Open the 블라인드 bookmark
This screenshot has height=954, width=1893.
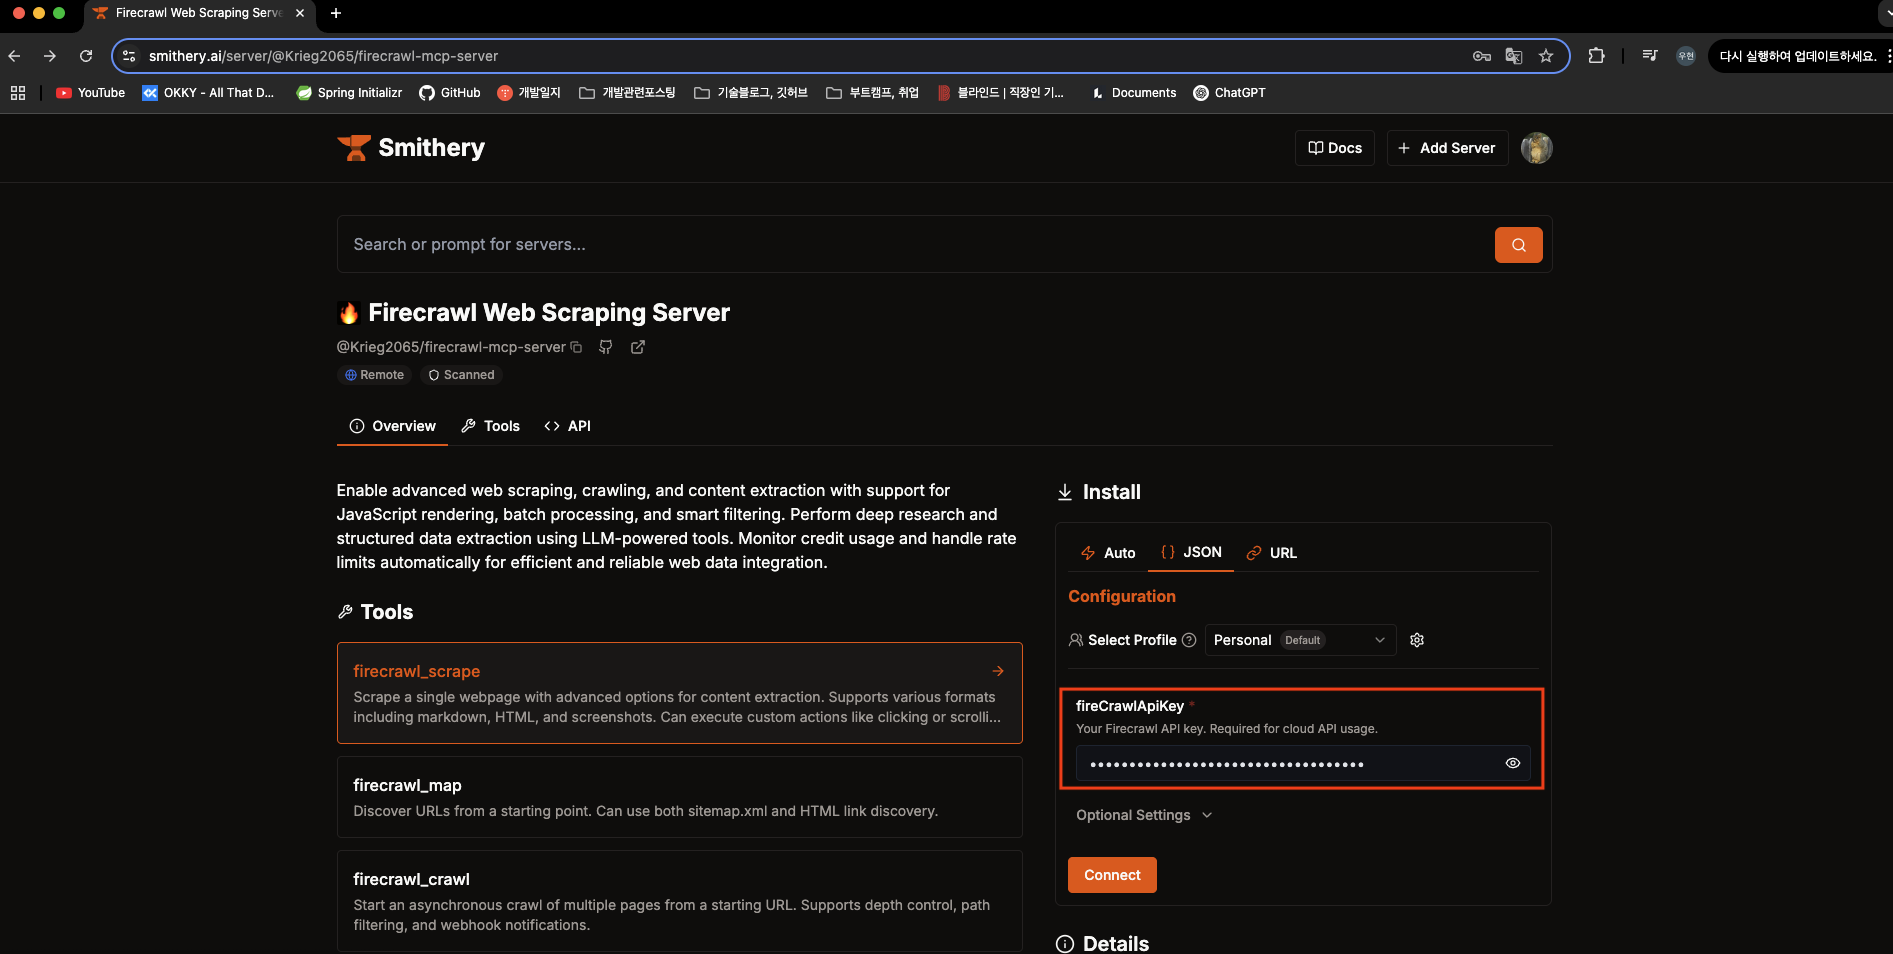tap(1001, 93)
